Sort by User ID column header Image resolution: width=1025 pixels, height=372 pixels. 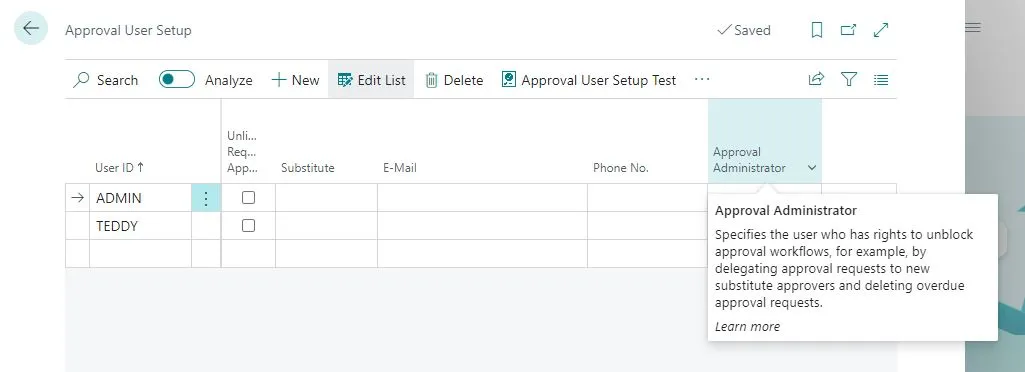pyautogui.click(x=120, y=167)
